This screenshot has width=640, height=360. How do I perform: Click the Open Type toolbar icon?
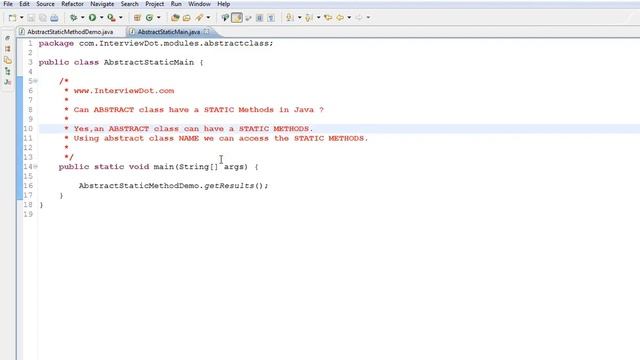[x=175, y=18]
